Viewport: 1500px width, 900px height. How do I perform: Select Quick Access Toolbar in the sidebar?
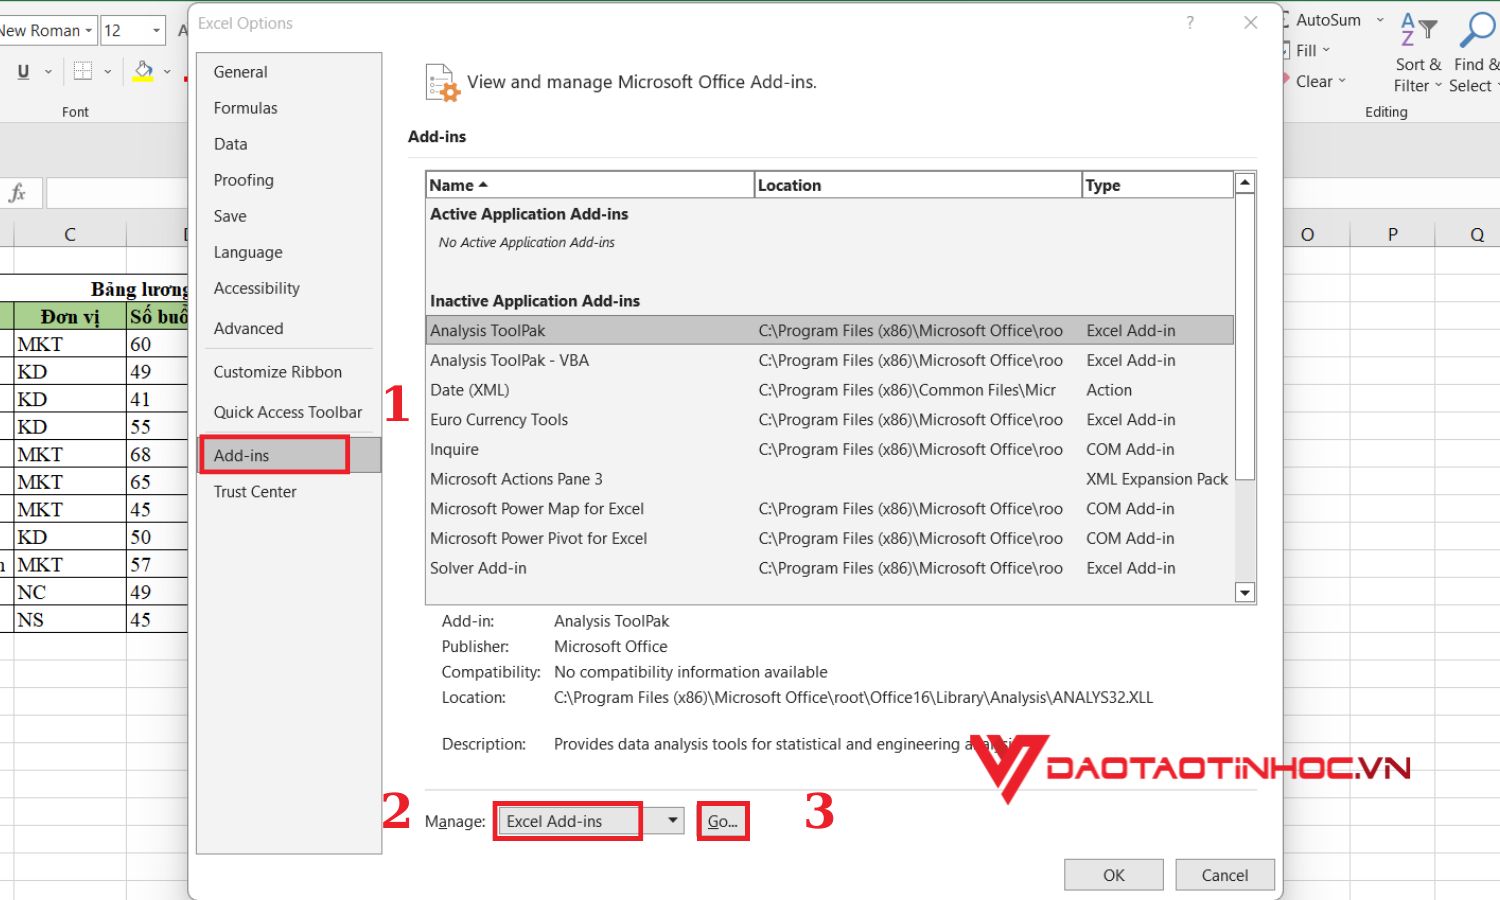(x=289, y=412)
